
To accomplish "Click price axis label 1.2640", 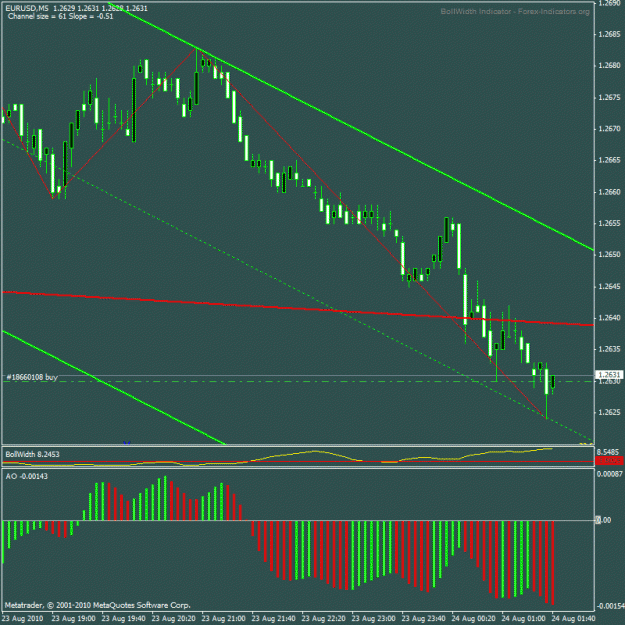I will (x=609, y=318).
